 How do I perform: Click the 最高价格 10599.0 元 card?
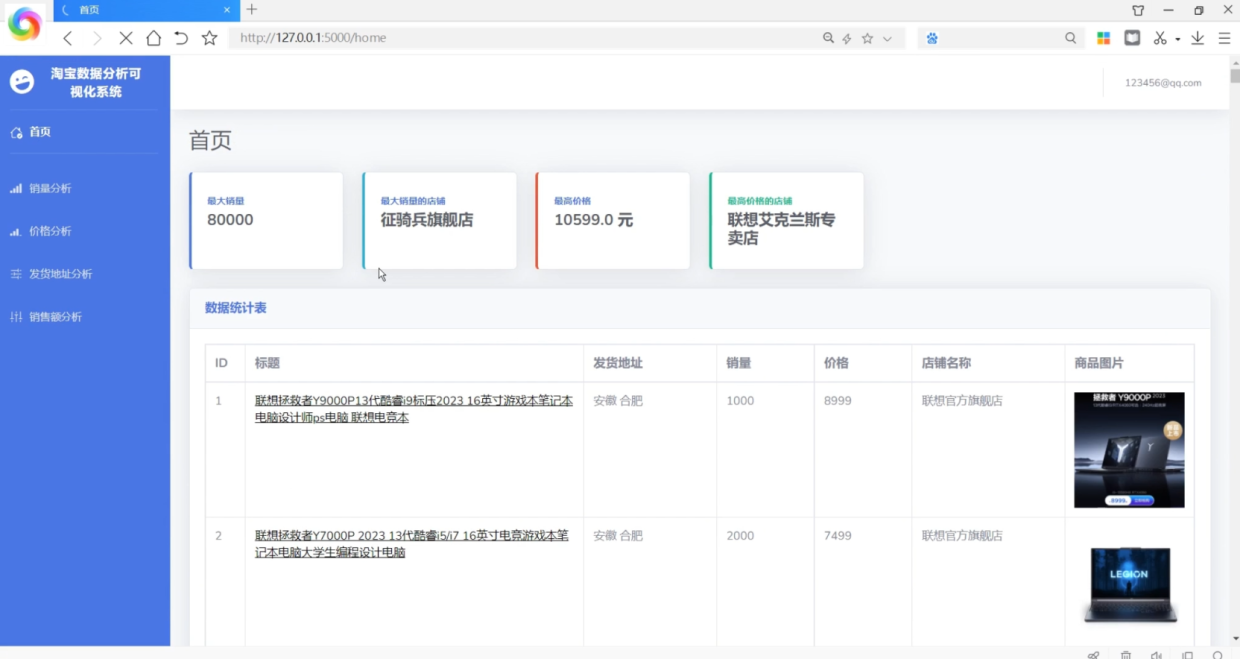(x=613, y=220)
